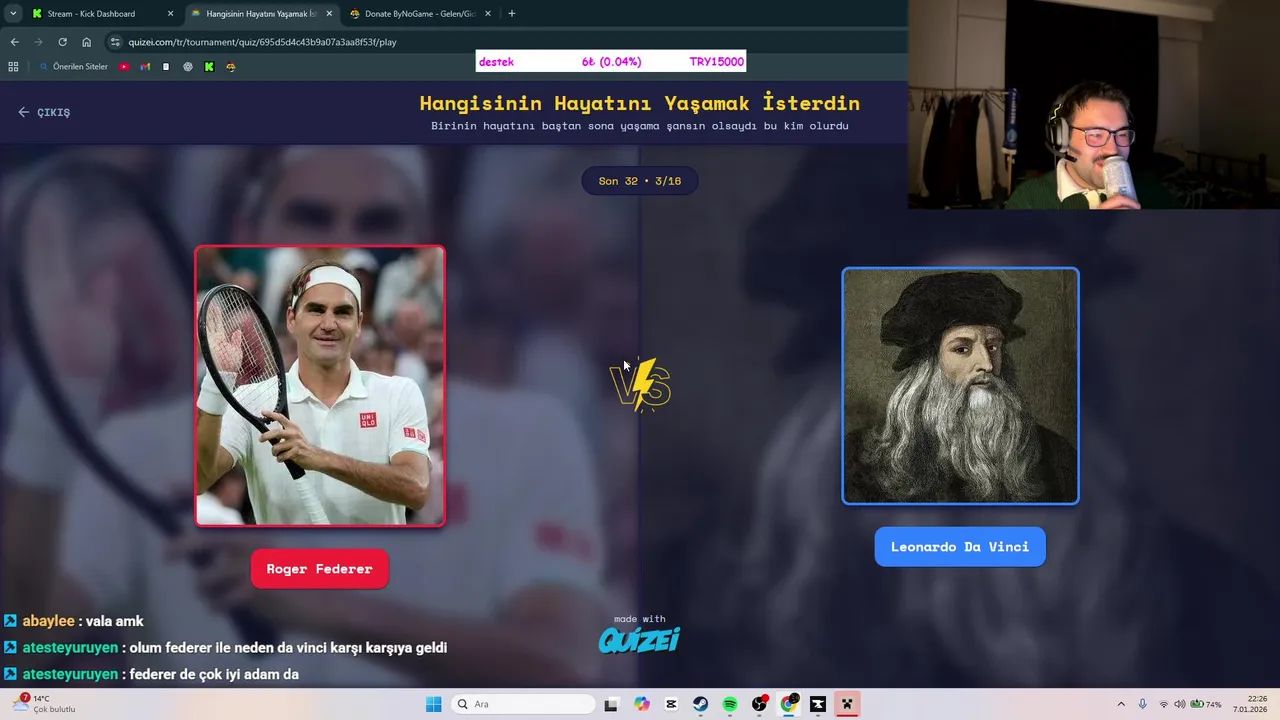The height and width of the screenshot is (720, 1280).
Task: Close the Stream - Kick Dashboard tab
Action: 170,14
